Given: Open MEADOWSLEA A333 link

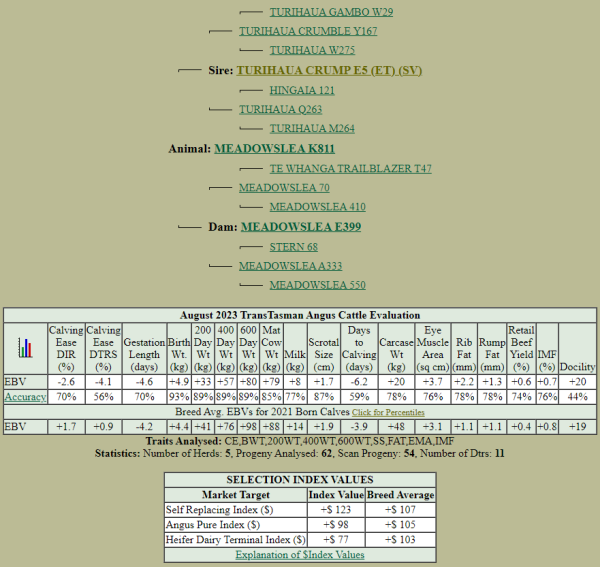Looking at the screenshot, I should [x=290, y=266].
